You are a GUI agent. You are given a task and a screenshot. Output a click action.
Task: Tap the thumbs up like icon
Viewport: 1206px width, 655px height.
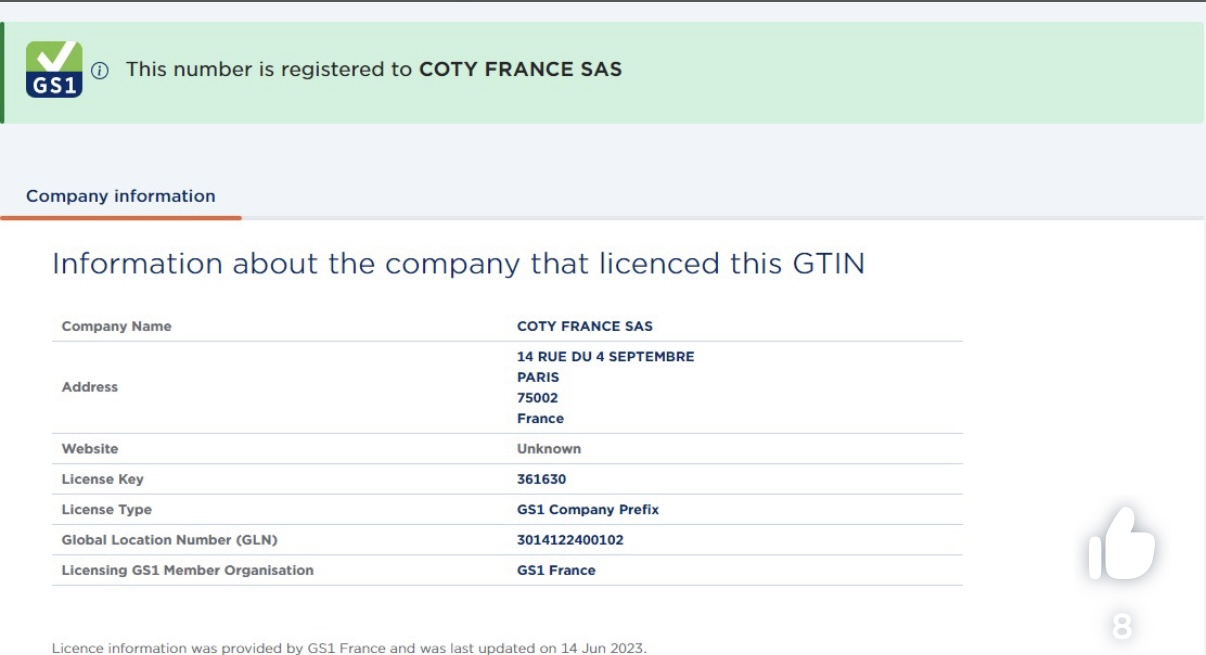(1121, 544)
